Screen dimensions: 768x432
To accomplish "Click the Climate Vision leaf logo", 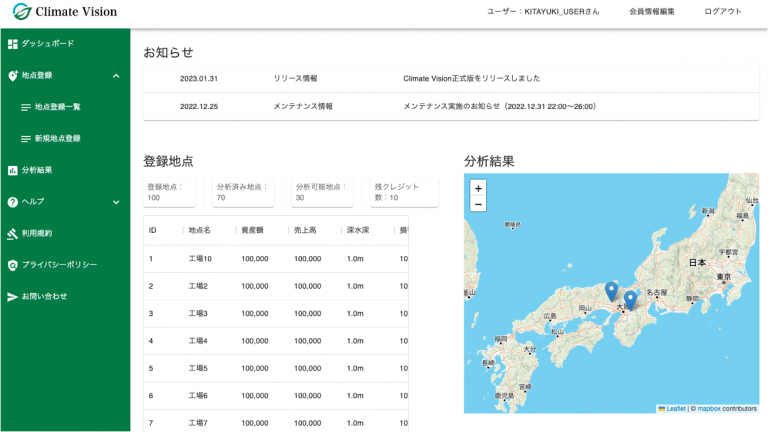I will 22,11.
